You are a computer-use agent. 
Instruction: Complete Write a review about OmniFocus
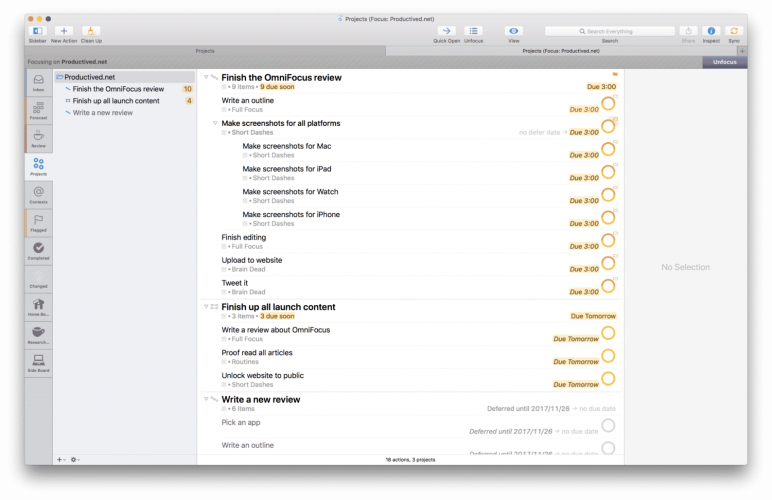click(608, 333)
